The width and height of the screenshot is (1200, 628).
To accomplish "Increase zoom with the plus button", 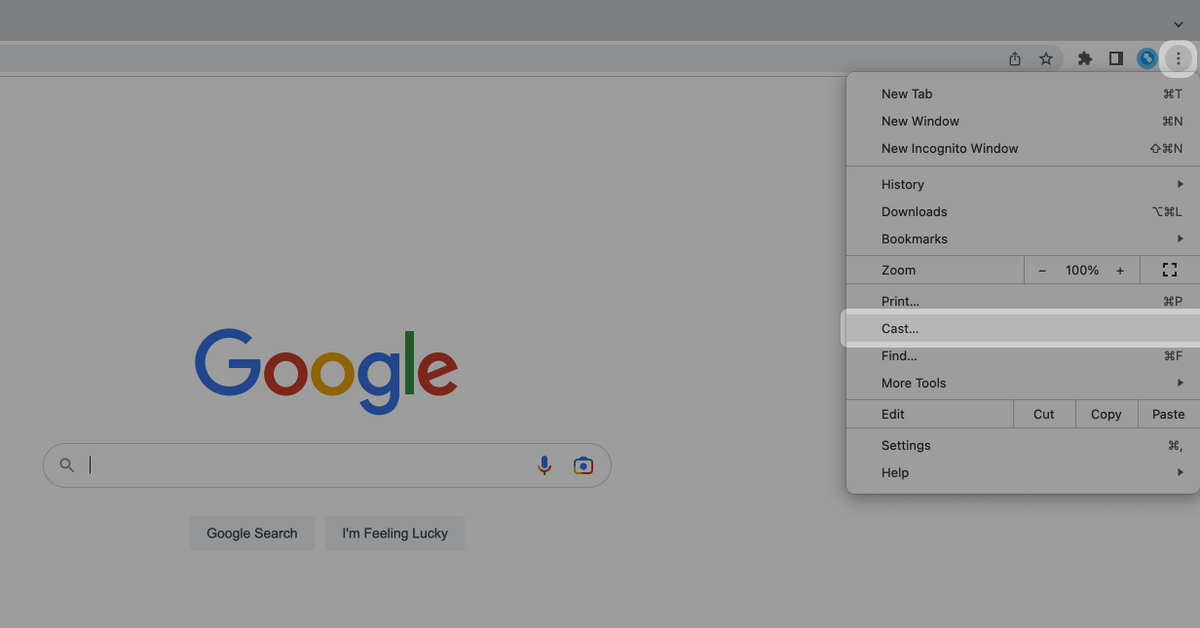I will [1120, 270].
